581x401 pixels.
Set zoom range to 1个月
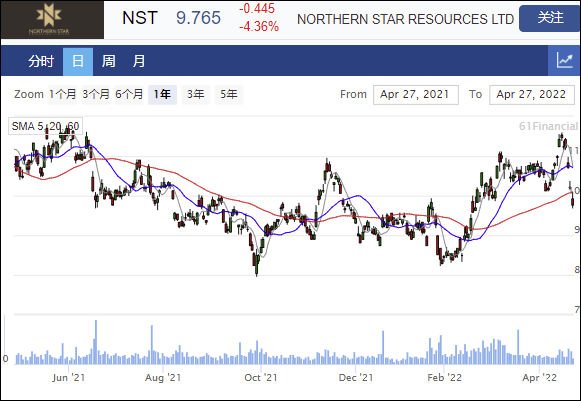(x=63, y=94)
